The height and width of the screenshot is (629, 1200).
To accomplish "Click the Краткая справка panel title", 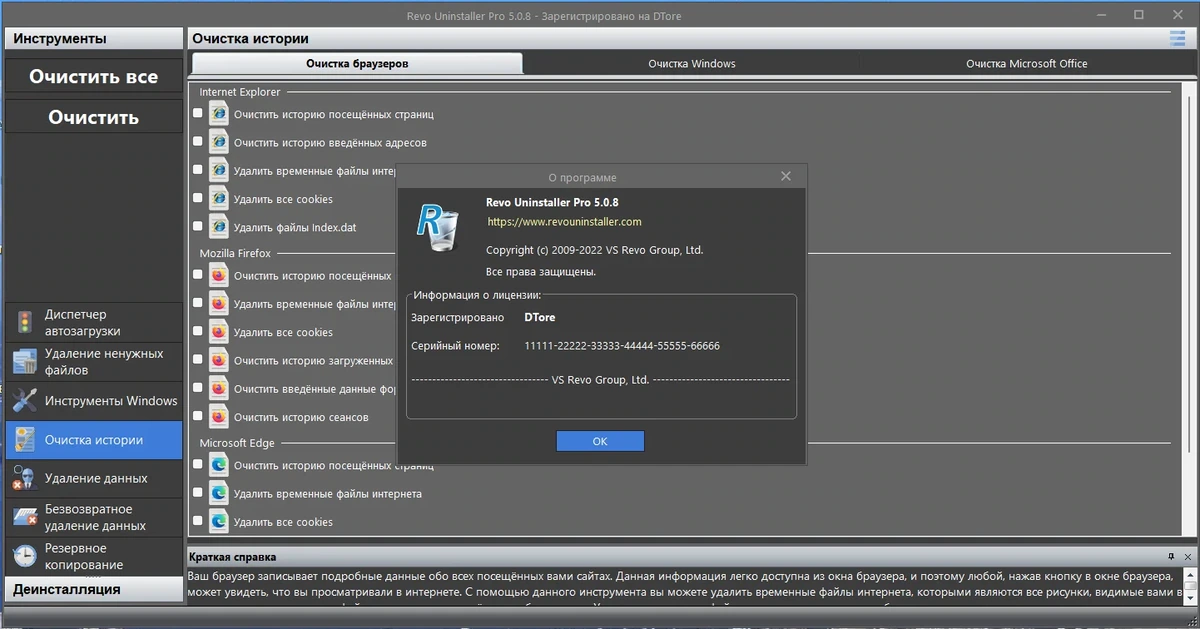I will (x=233, y=557).
